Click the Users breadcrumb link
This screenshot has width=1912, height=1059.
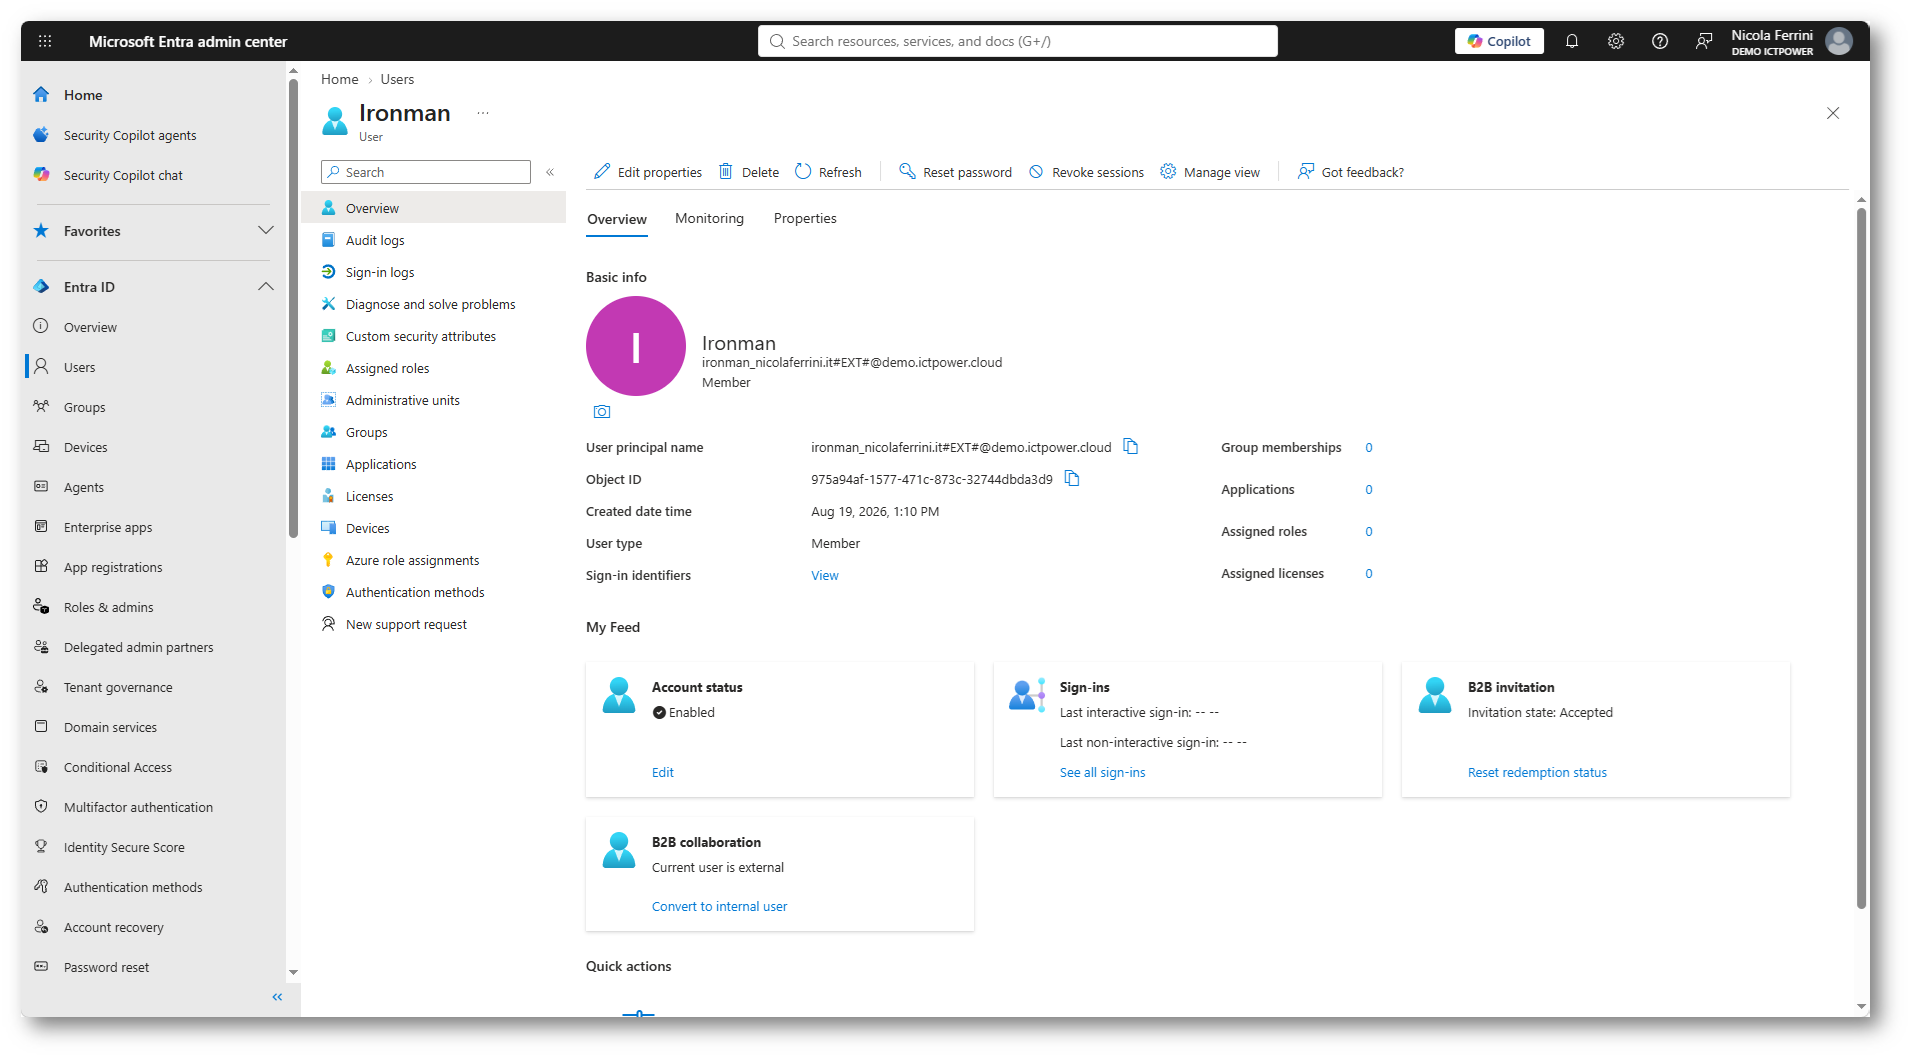pos(397,79)
